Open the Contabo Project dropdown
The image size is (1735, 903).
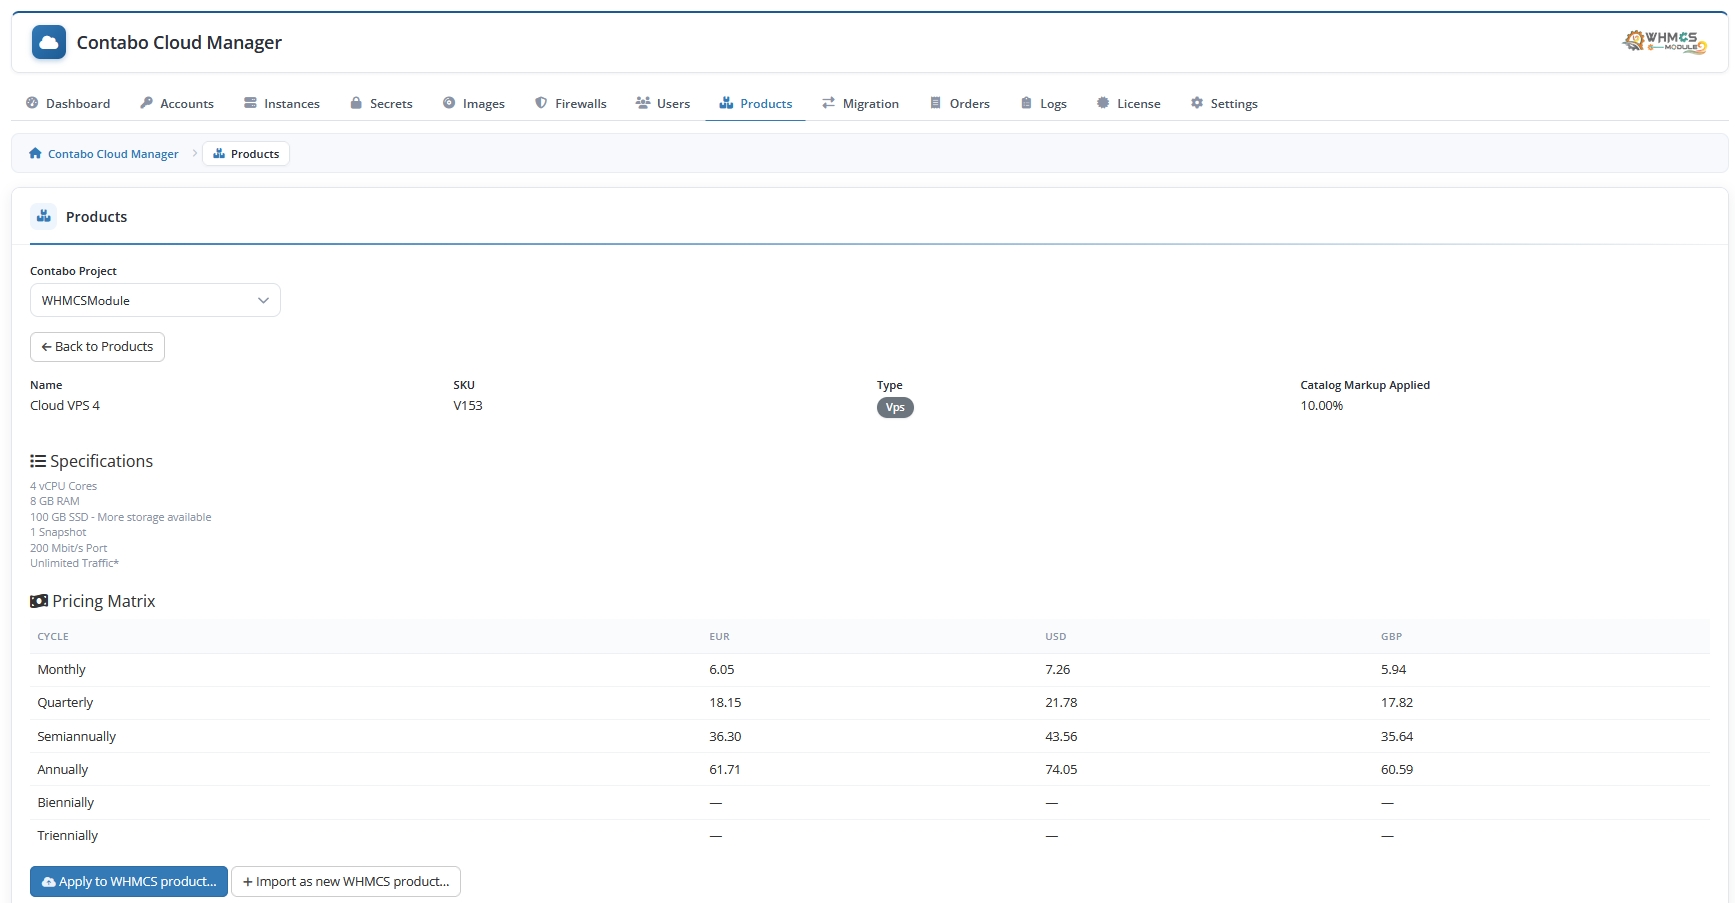click(x=155, y=300)
